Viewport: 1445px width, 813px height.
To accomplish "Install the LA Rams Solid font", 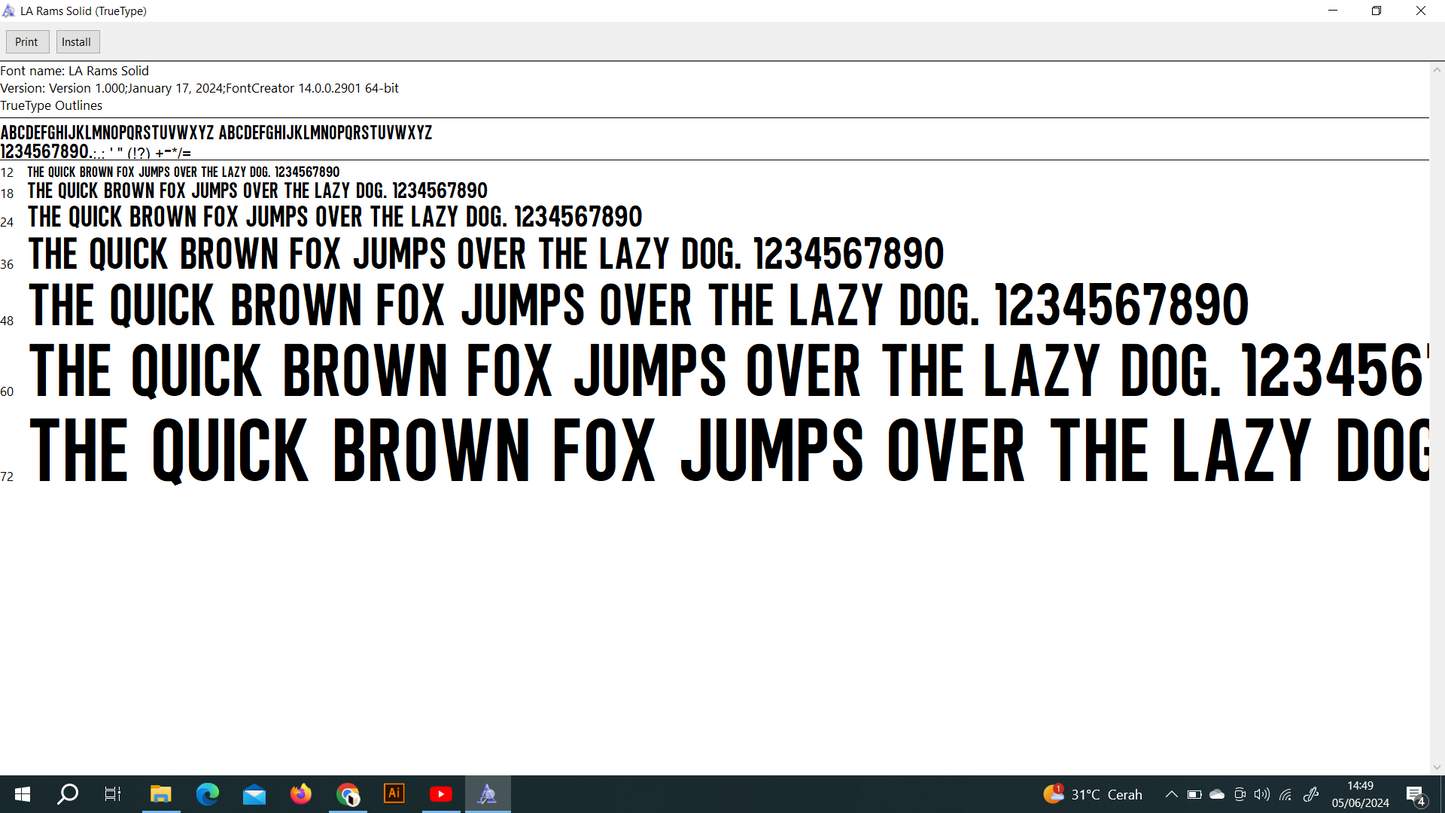I will click(x=77, y=42).
